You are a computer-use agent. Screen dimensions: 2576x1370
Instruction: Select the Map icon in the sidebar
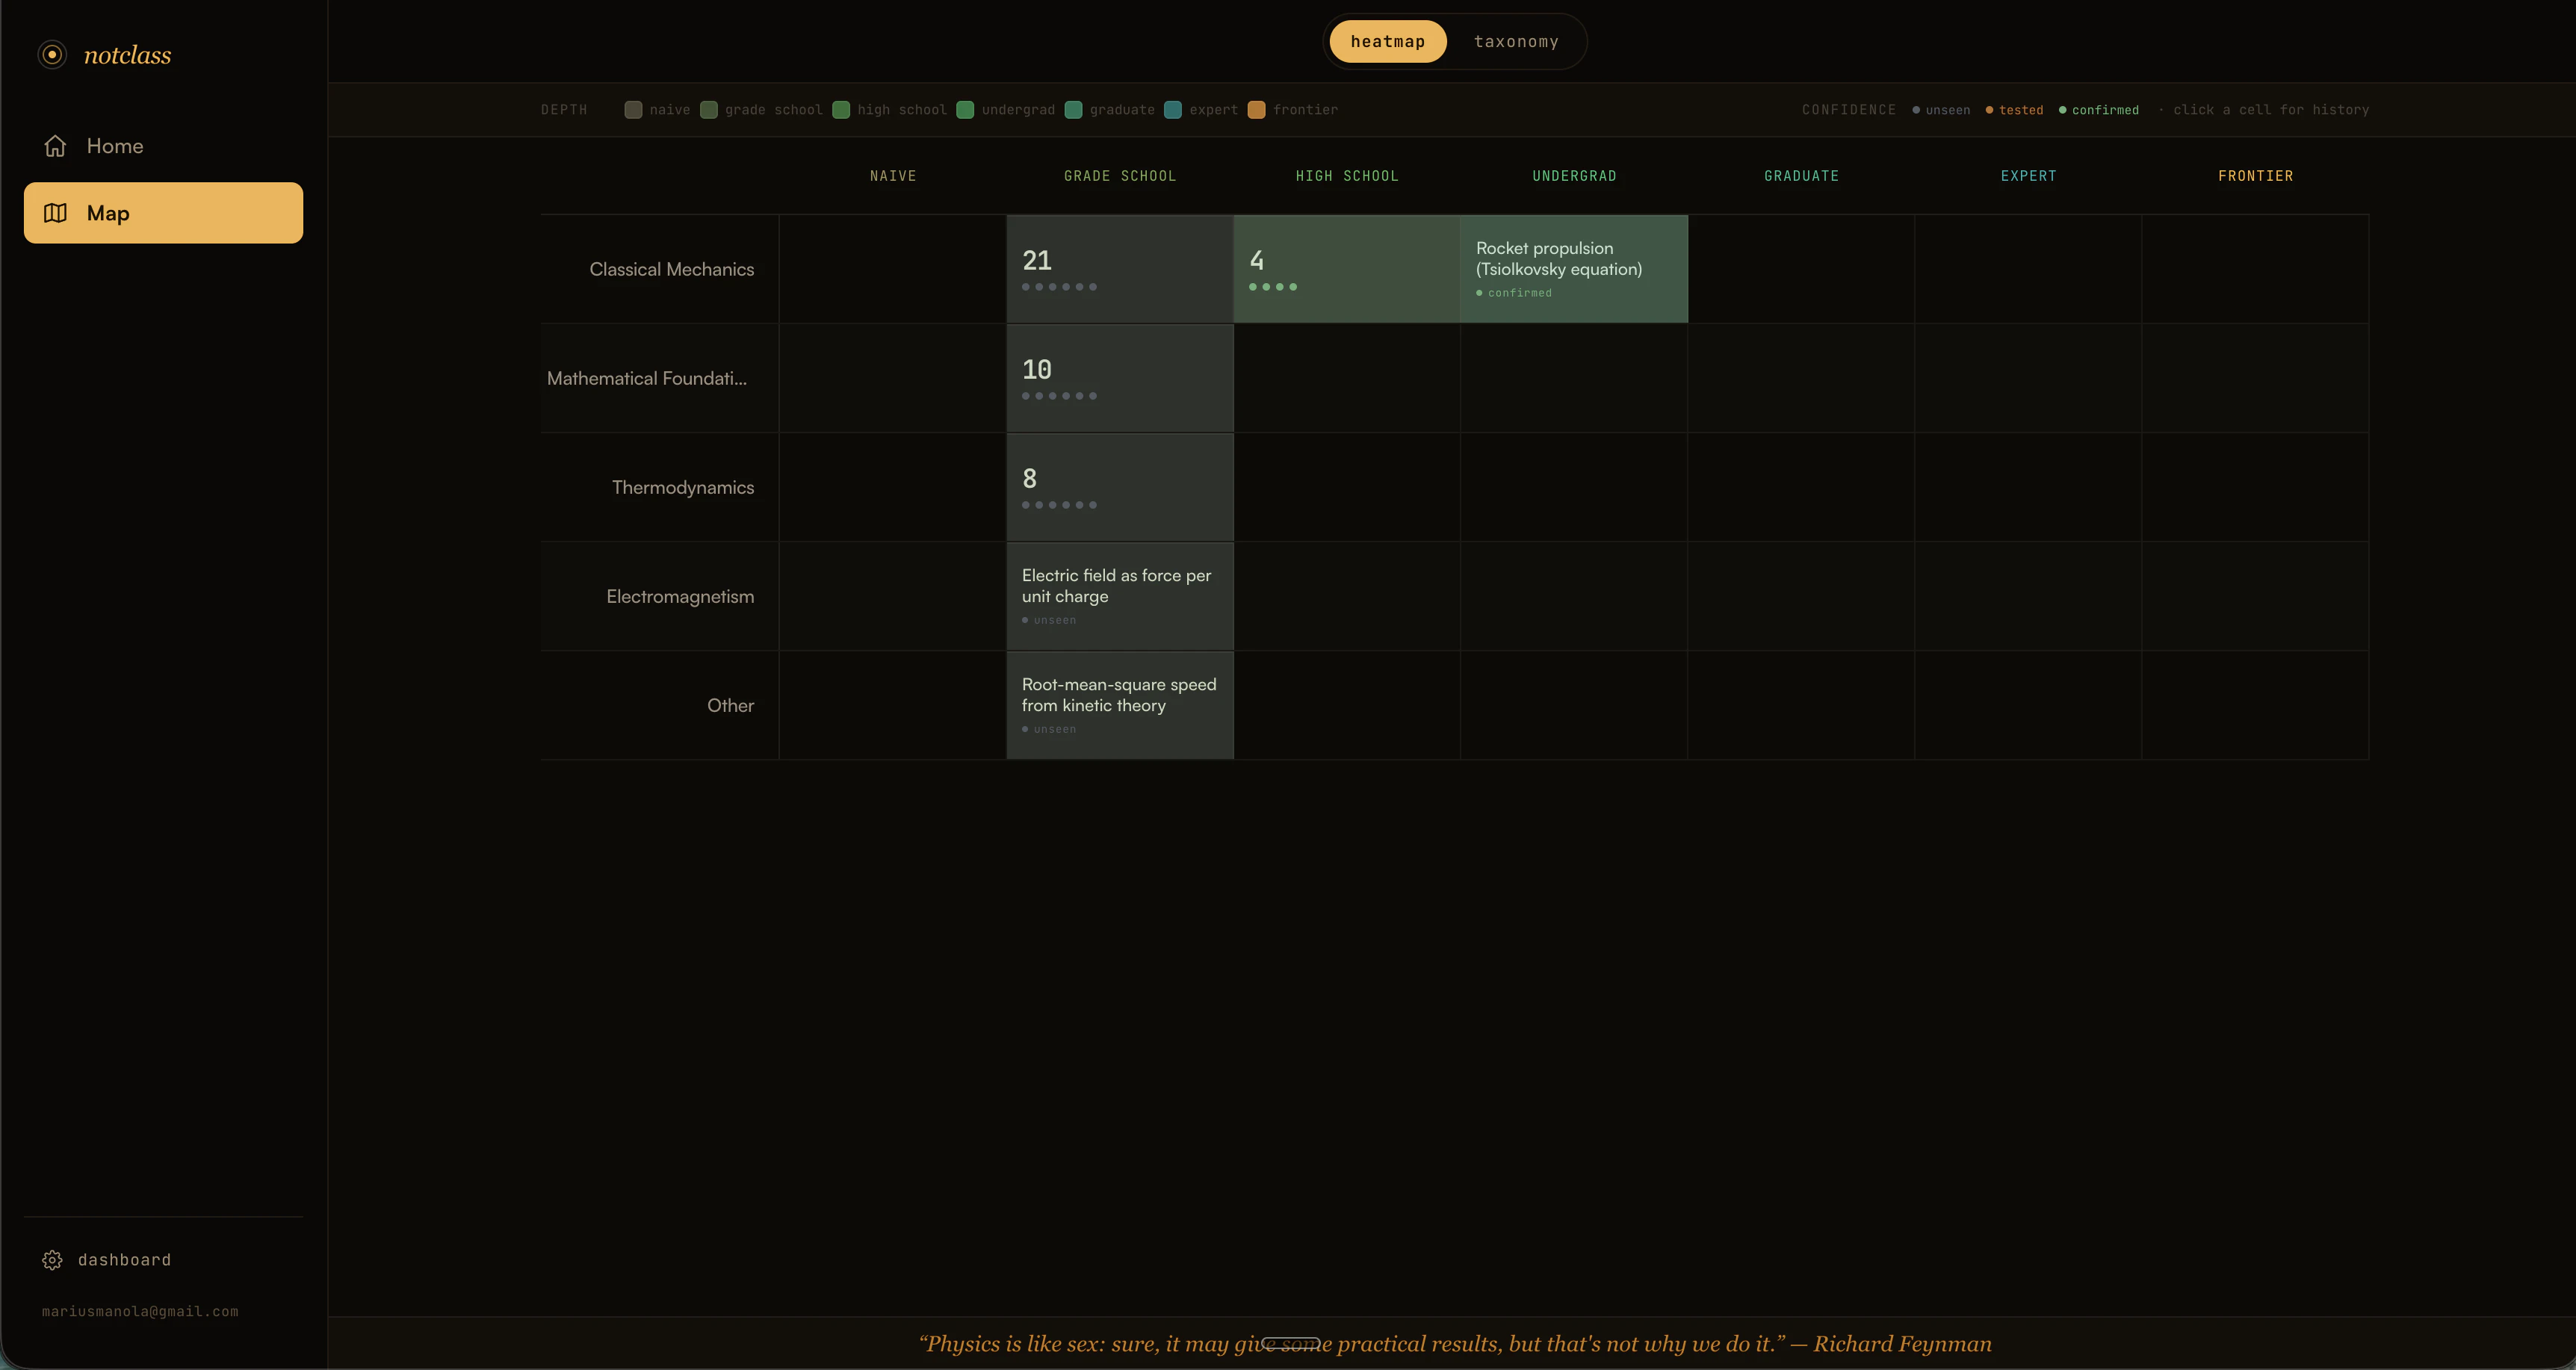(x=57, y=212)
